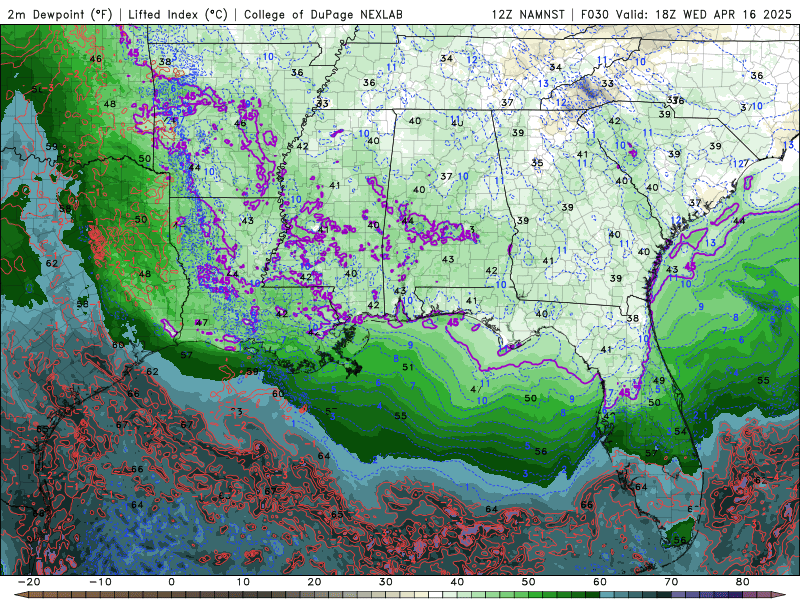
Task: Click the dark green color bar segment below 60
Action: [593, 595]
